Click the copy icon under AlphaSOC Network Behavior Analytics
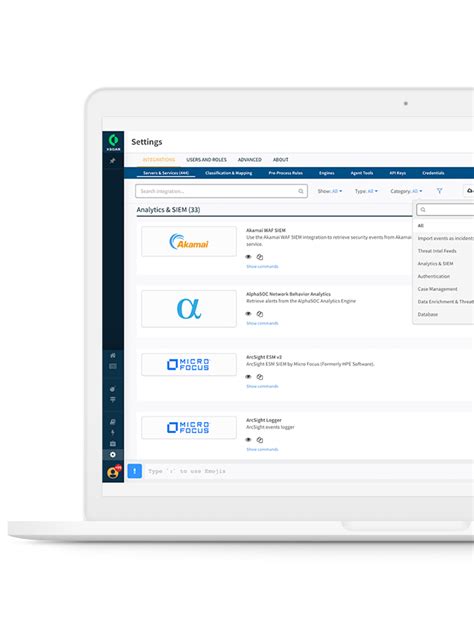Image resolution: width=474 pixels, height=630 pixels. click(260, 314)
